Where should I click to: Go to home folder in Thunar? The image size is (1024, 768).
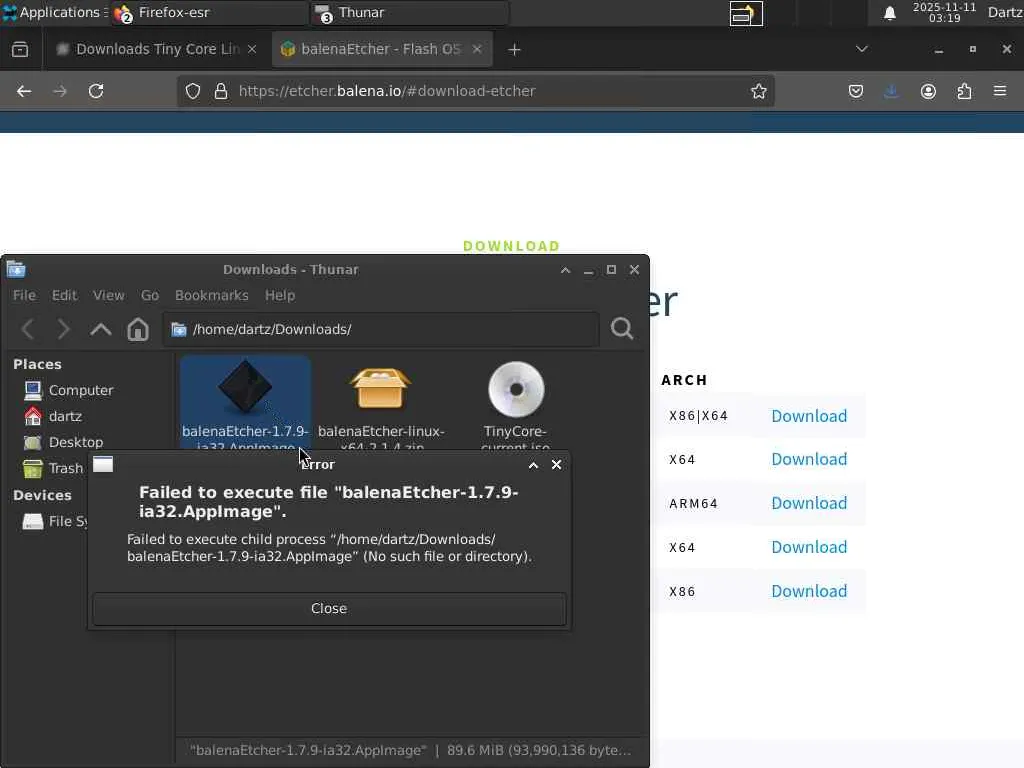pos(138,329)
